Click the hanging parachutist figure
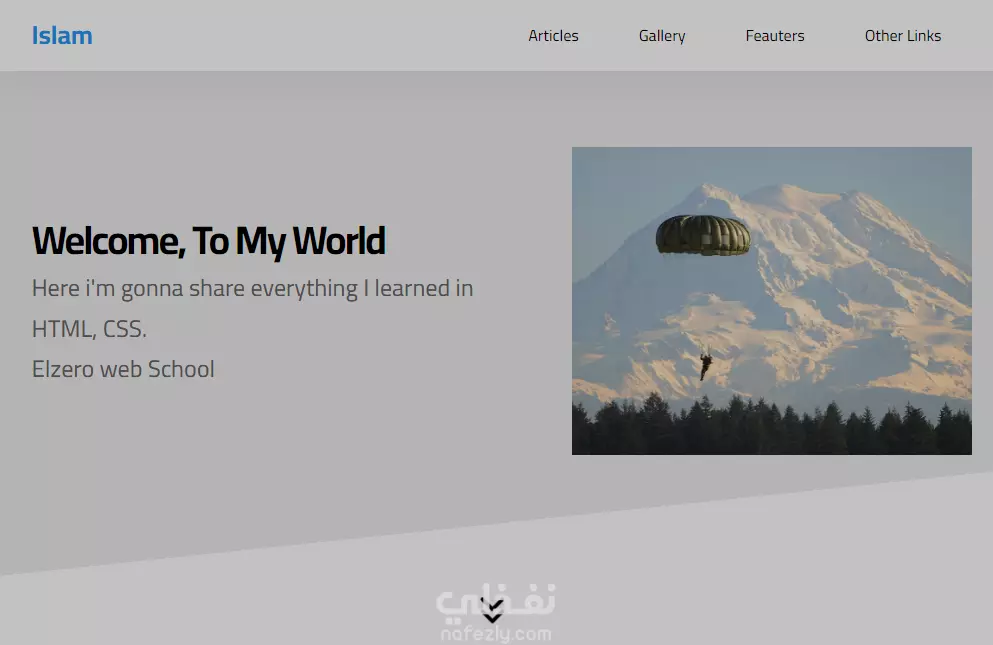This screenshot has height=645, width=993. pyautogui.click(x=705, y=365)
